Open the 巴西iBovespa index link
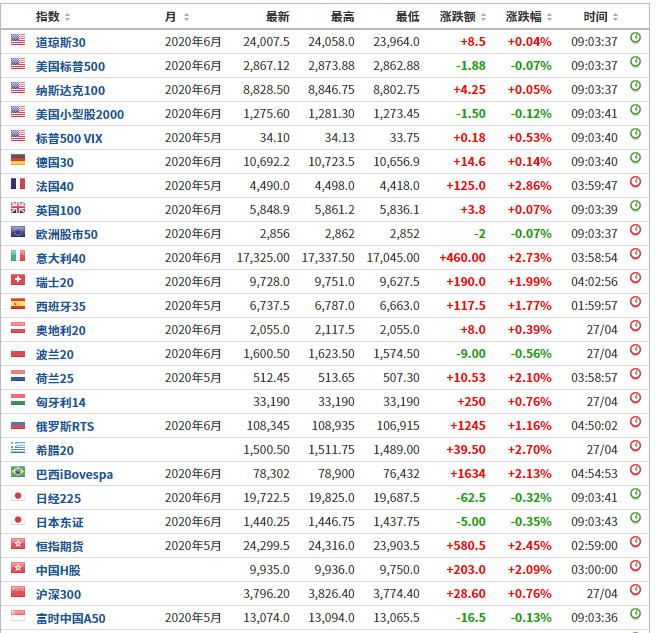This screenshot has height=633, width=656. (74, 474)
